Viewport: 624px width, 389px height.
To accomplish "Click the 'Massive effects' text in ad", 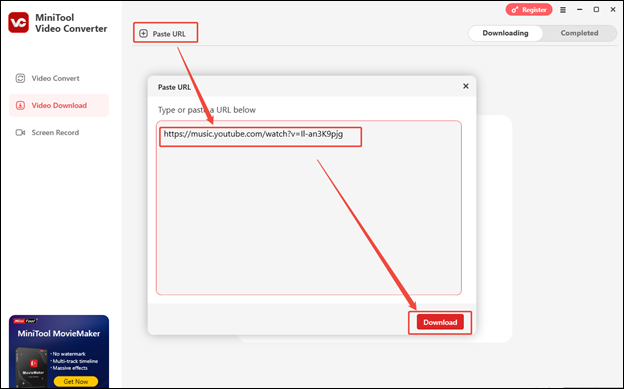I will [69, 368].
